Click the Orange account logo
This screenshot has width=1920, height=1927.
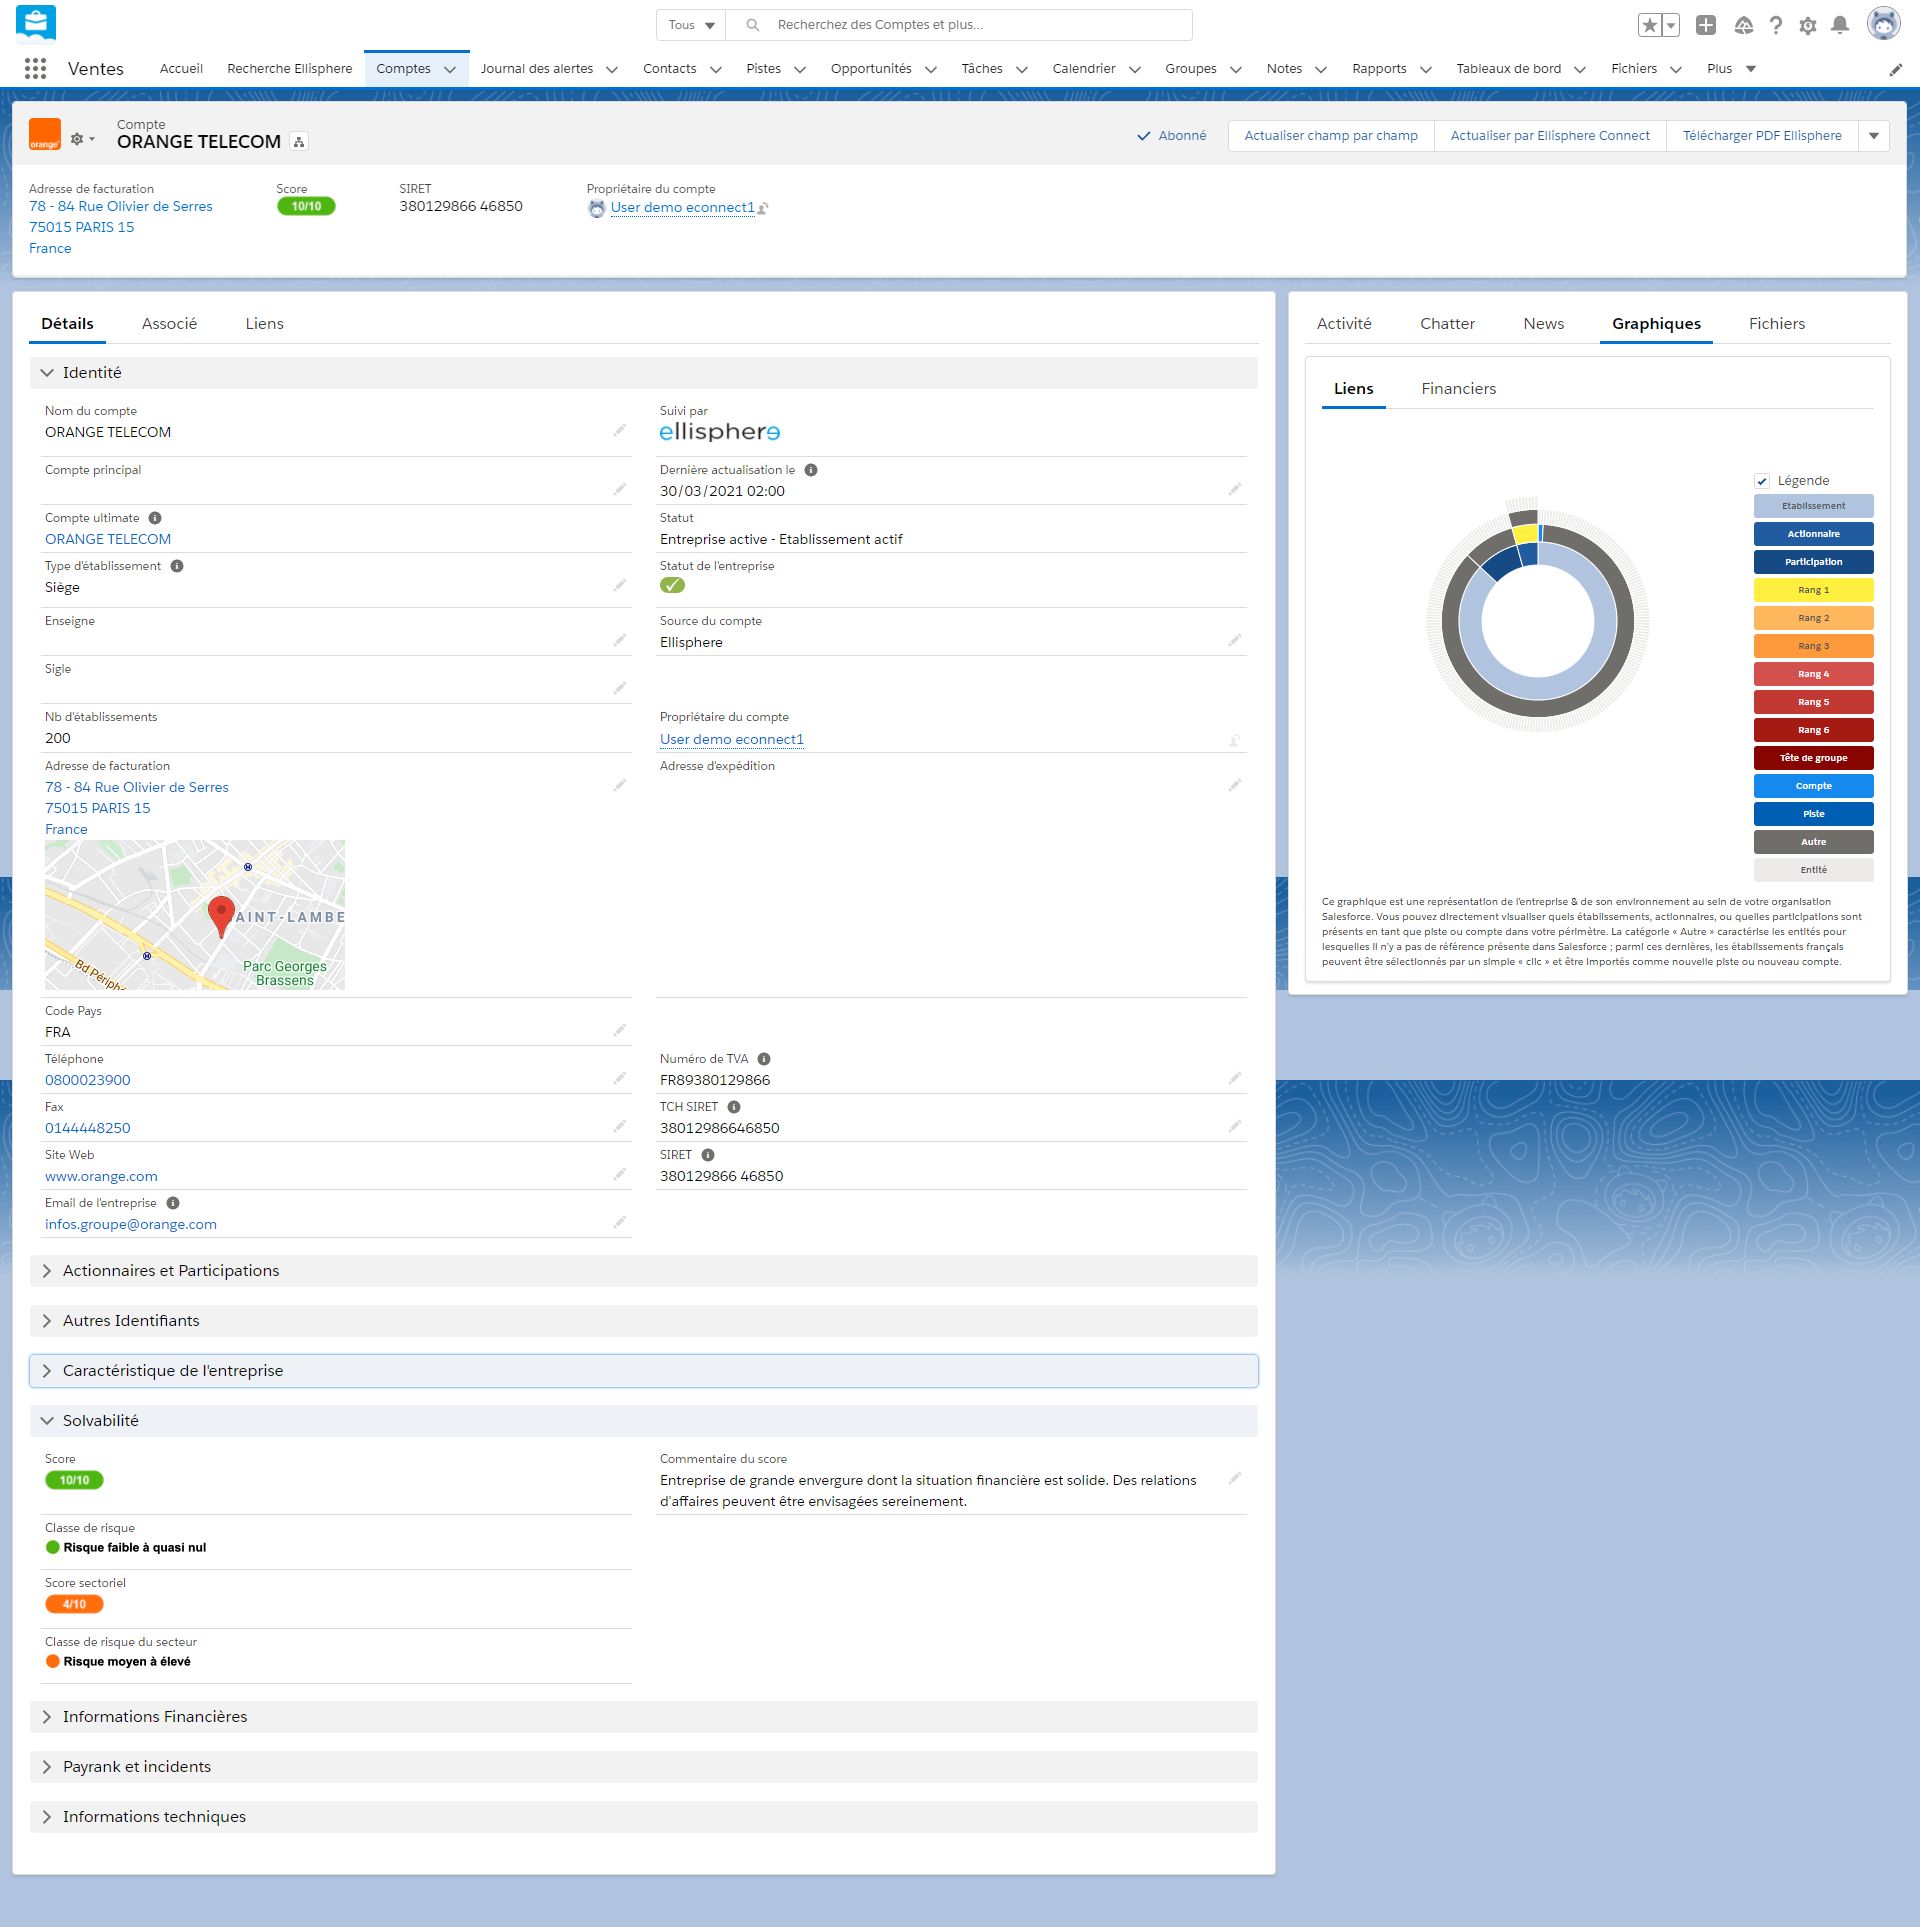45,135
